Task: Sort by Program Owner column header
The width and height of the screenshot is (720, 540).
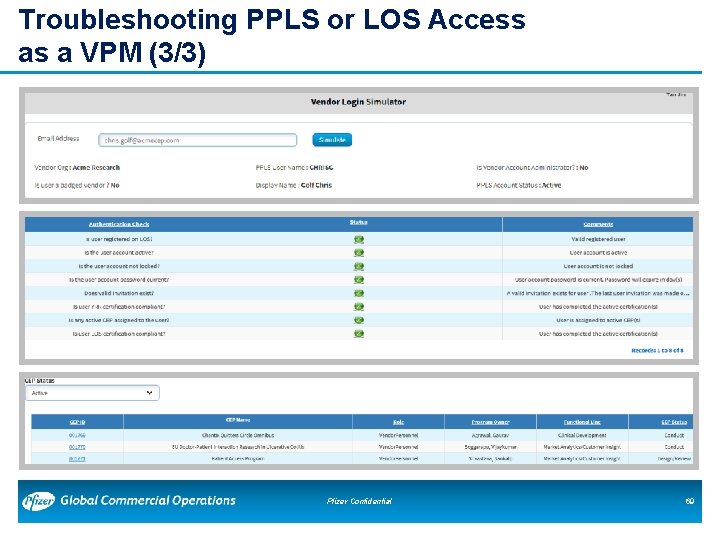Action: coord(490,422)
